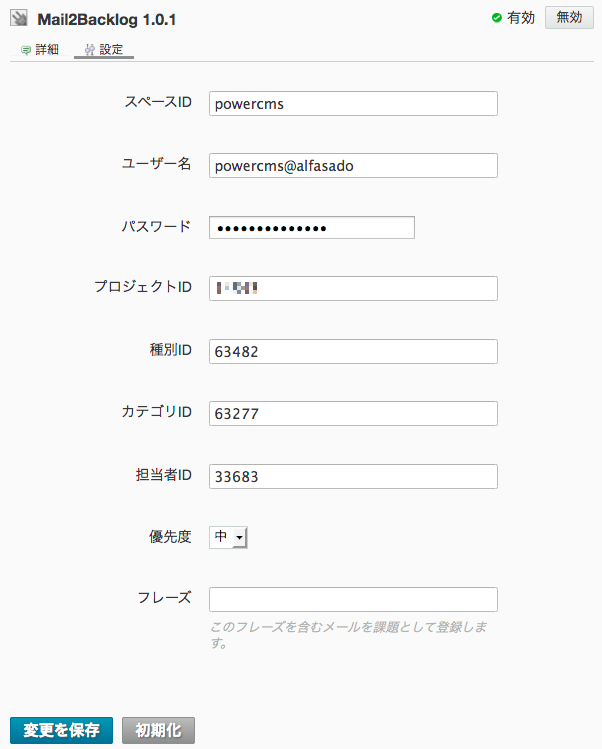Screen dimensions: 602x749
Task: Click the 優先度 dropdown arrow
Action: point(240,538)
